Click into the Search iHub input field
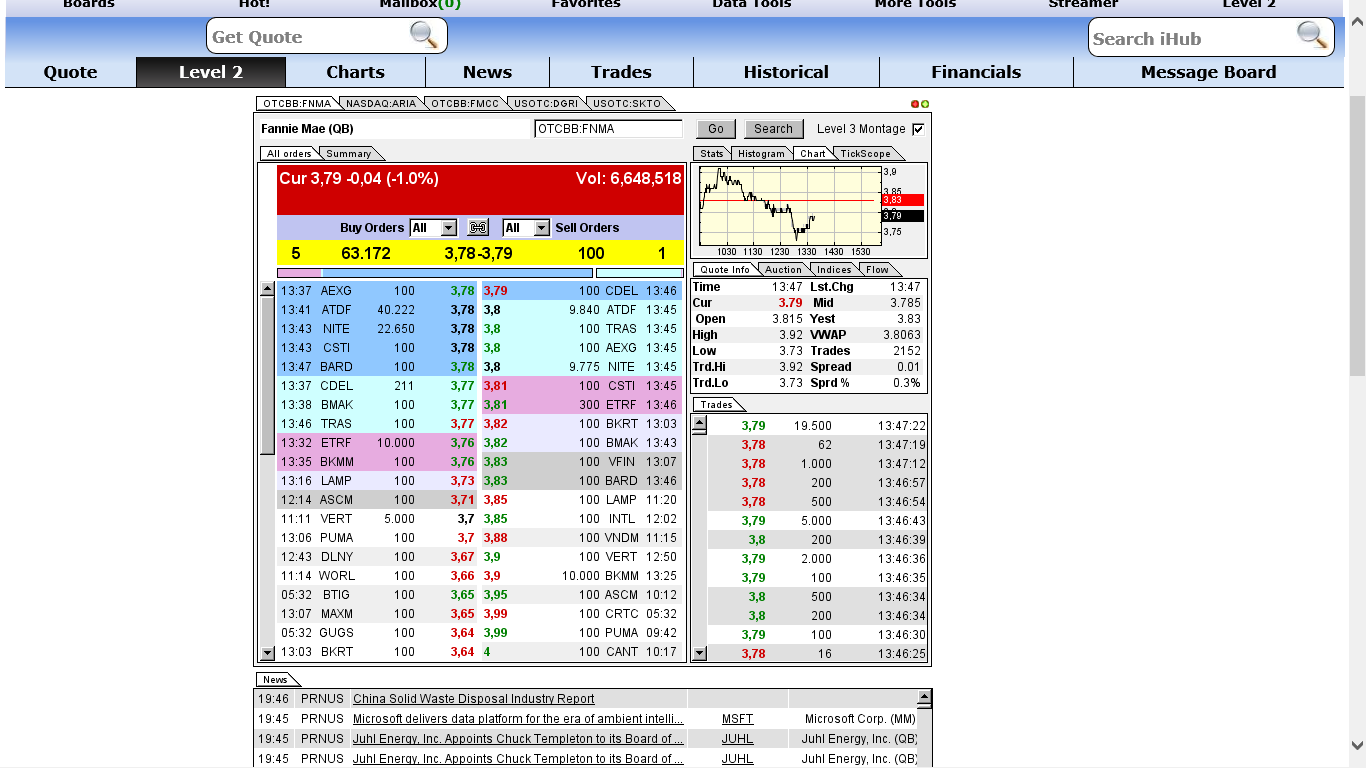This screenshot has width=1366, height=768. tap(1192, 39)
